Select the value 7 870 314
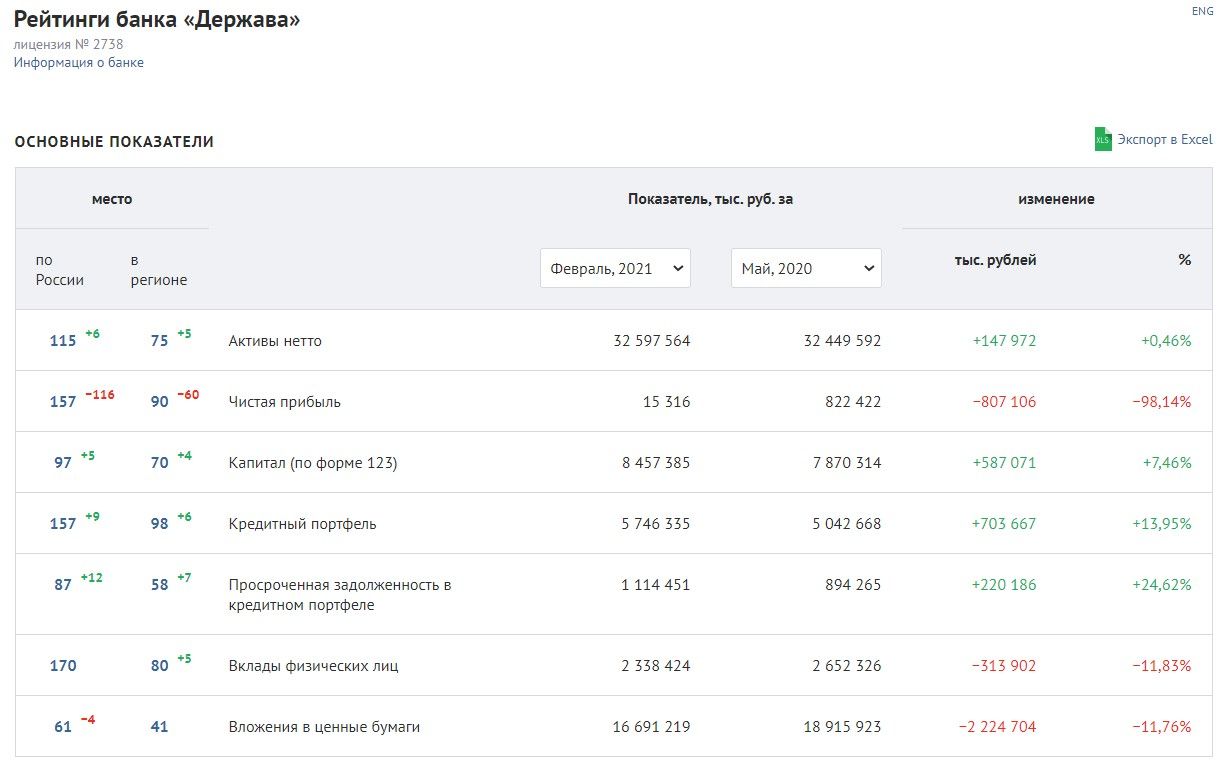 847,463
